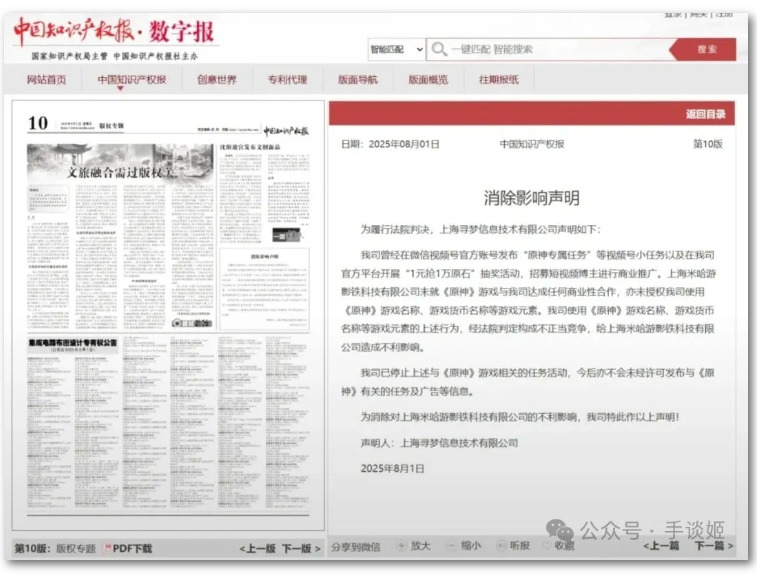
Task: Click the paragraph starting 我司曾经在微信视频号
Action: pyautogui.click(x=528, y=301)
